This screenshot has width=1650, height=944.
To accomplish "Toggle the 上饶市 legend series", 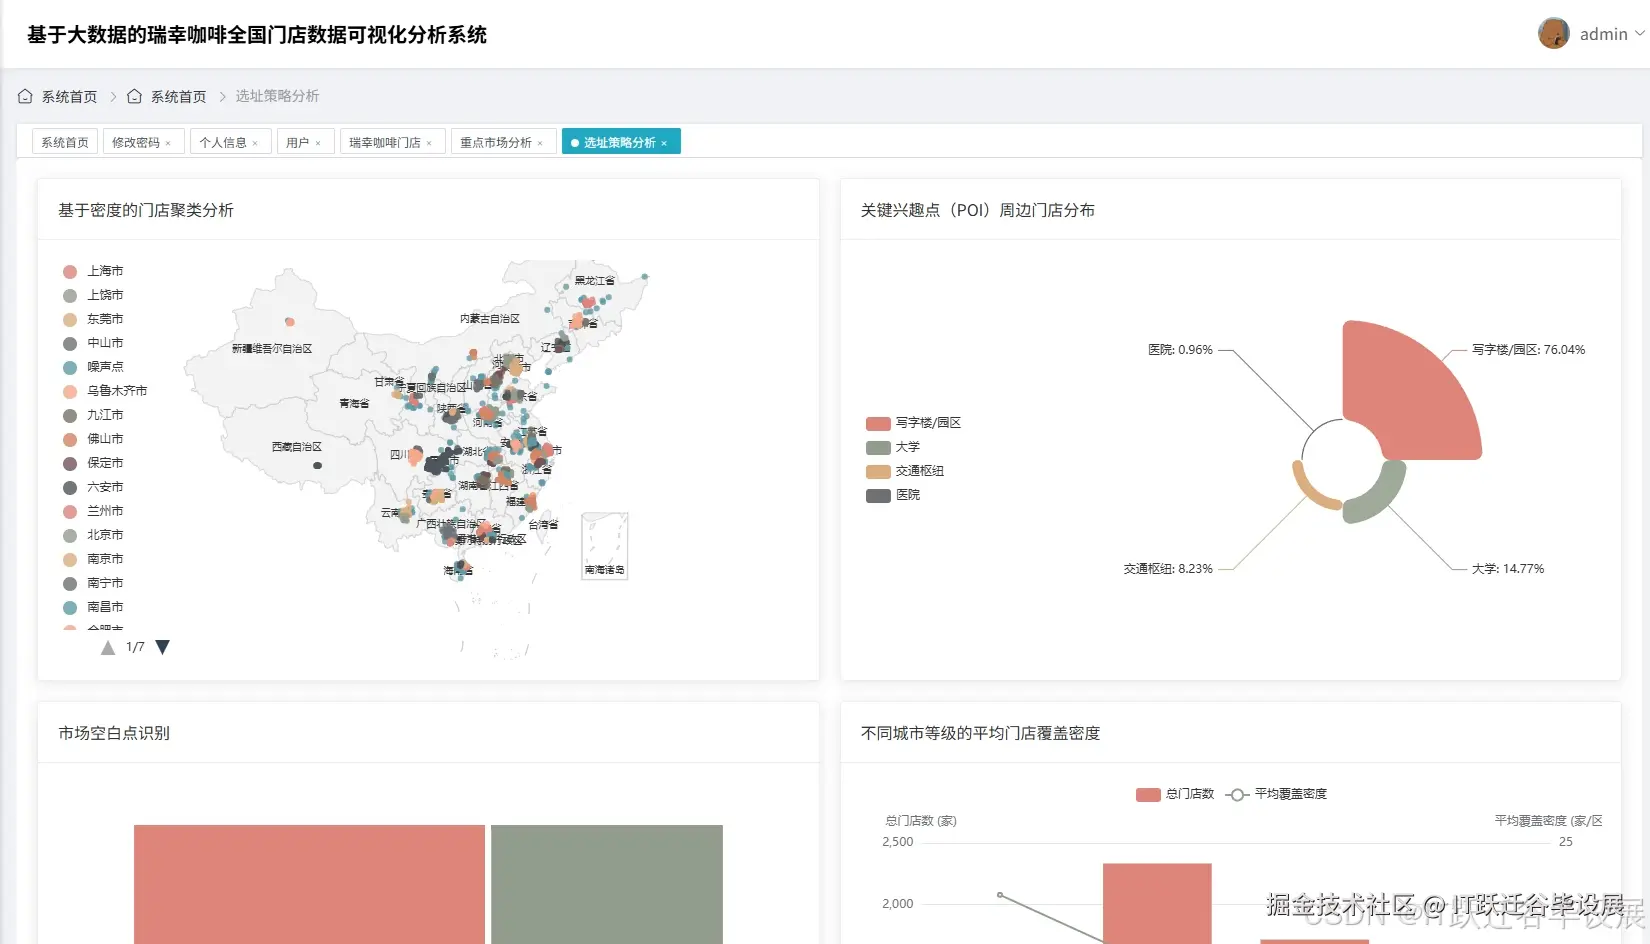I will (x=93, y=295).
